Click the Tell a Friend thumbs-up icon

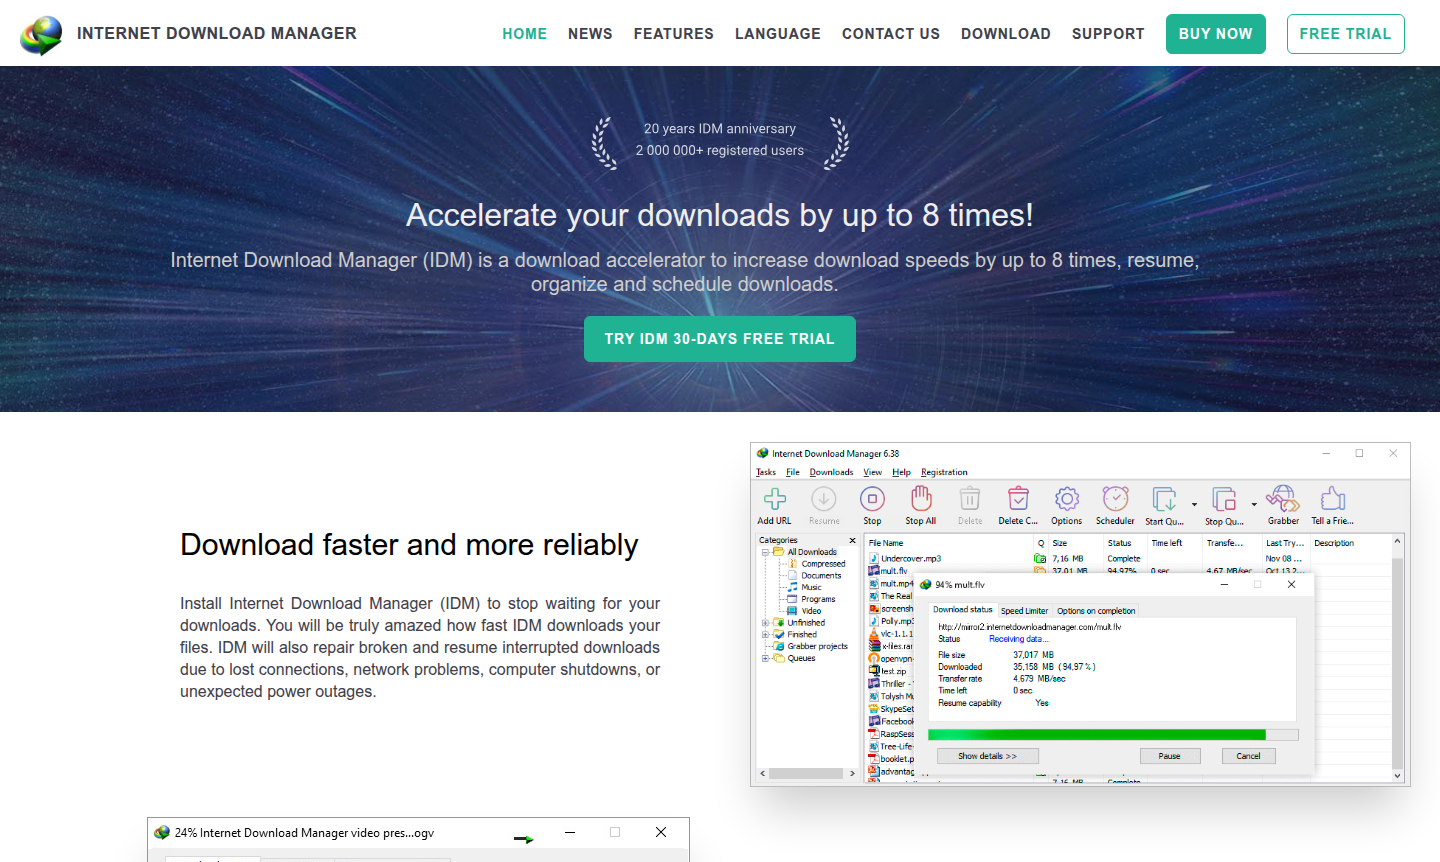point(1332,499)
